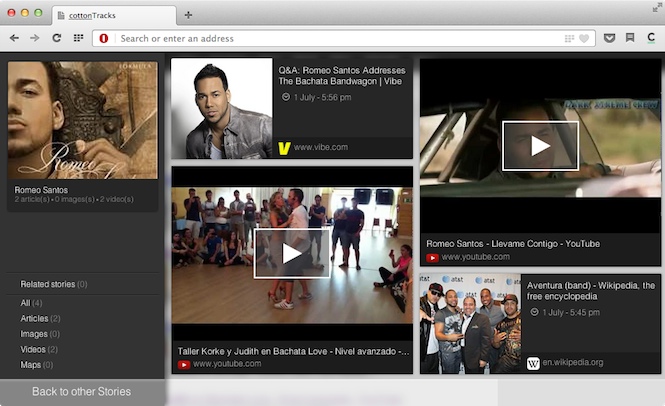The image size is (665, 406).
Task: Open Q&A: Romeo Santos Addresses article title
Action: [342, 76]
